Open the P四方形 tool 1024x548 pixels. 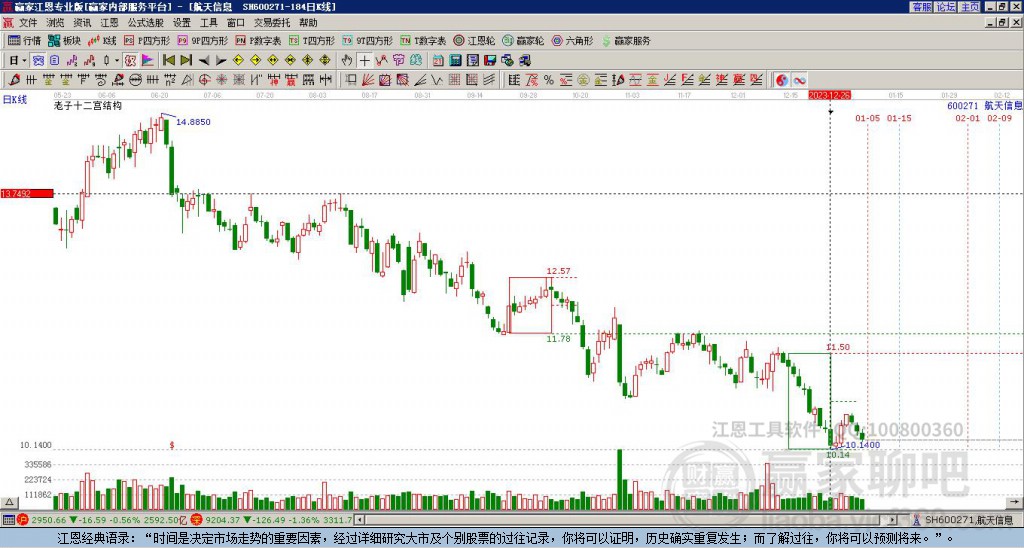147,40
